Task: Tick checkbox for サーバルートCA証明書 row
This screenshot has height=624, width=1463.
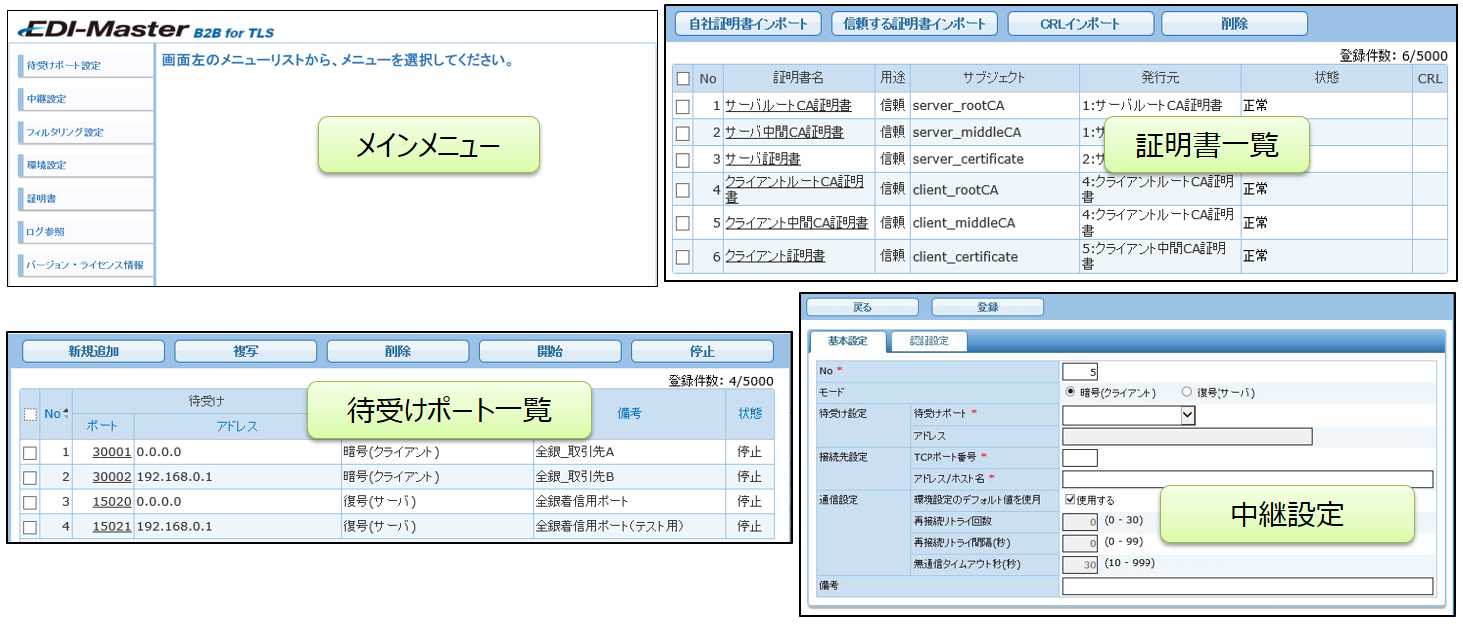Action: (683, 106)
